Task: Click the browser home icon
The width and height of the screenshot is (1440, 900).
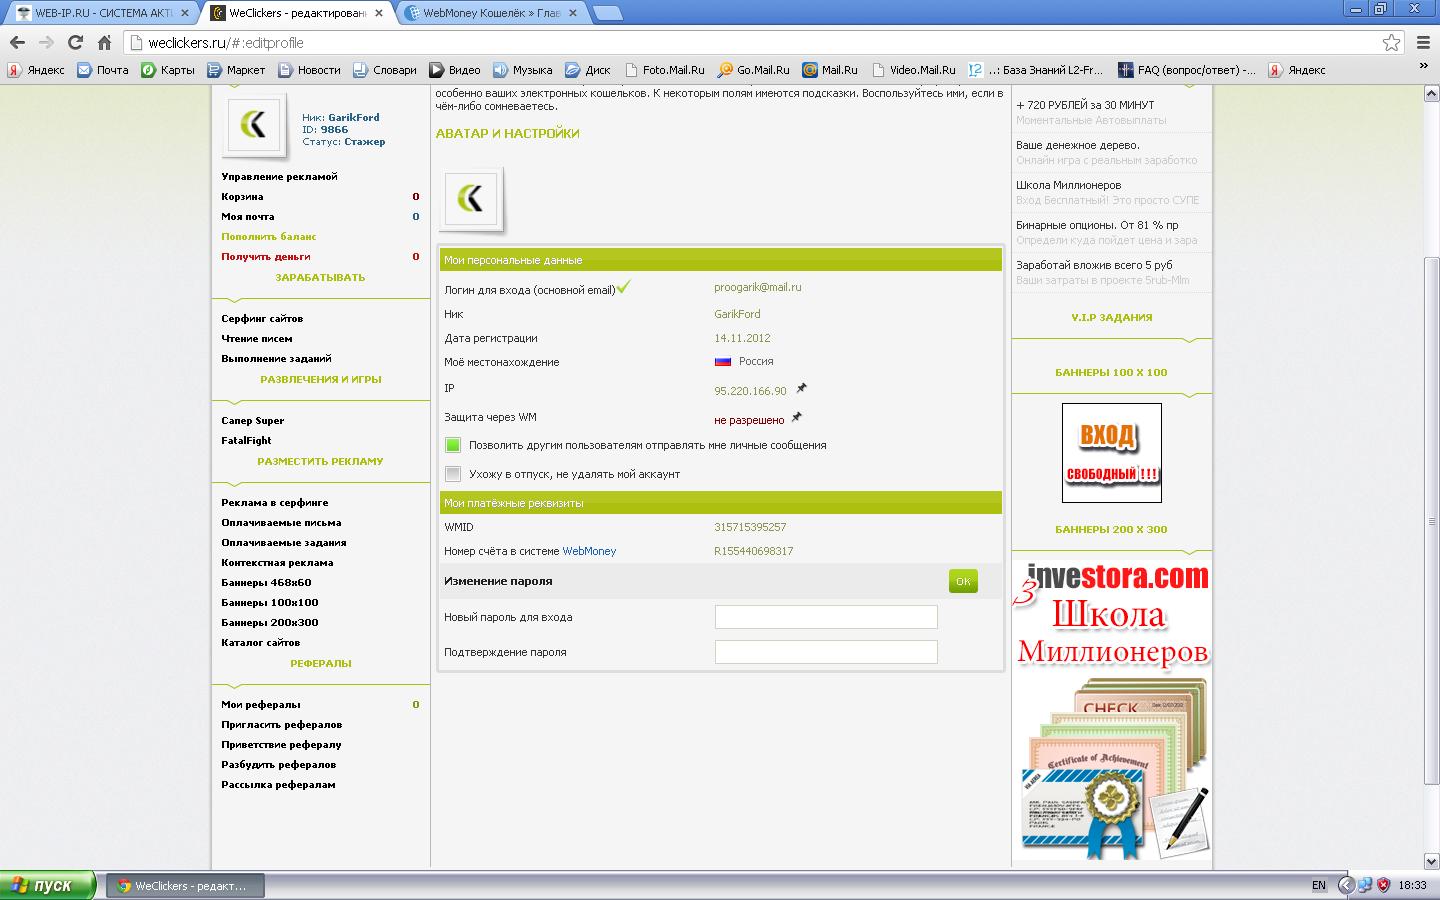Action: [x=104, y=42]
